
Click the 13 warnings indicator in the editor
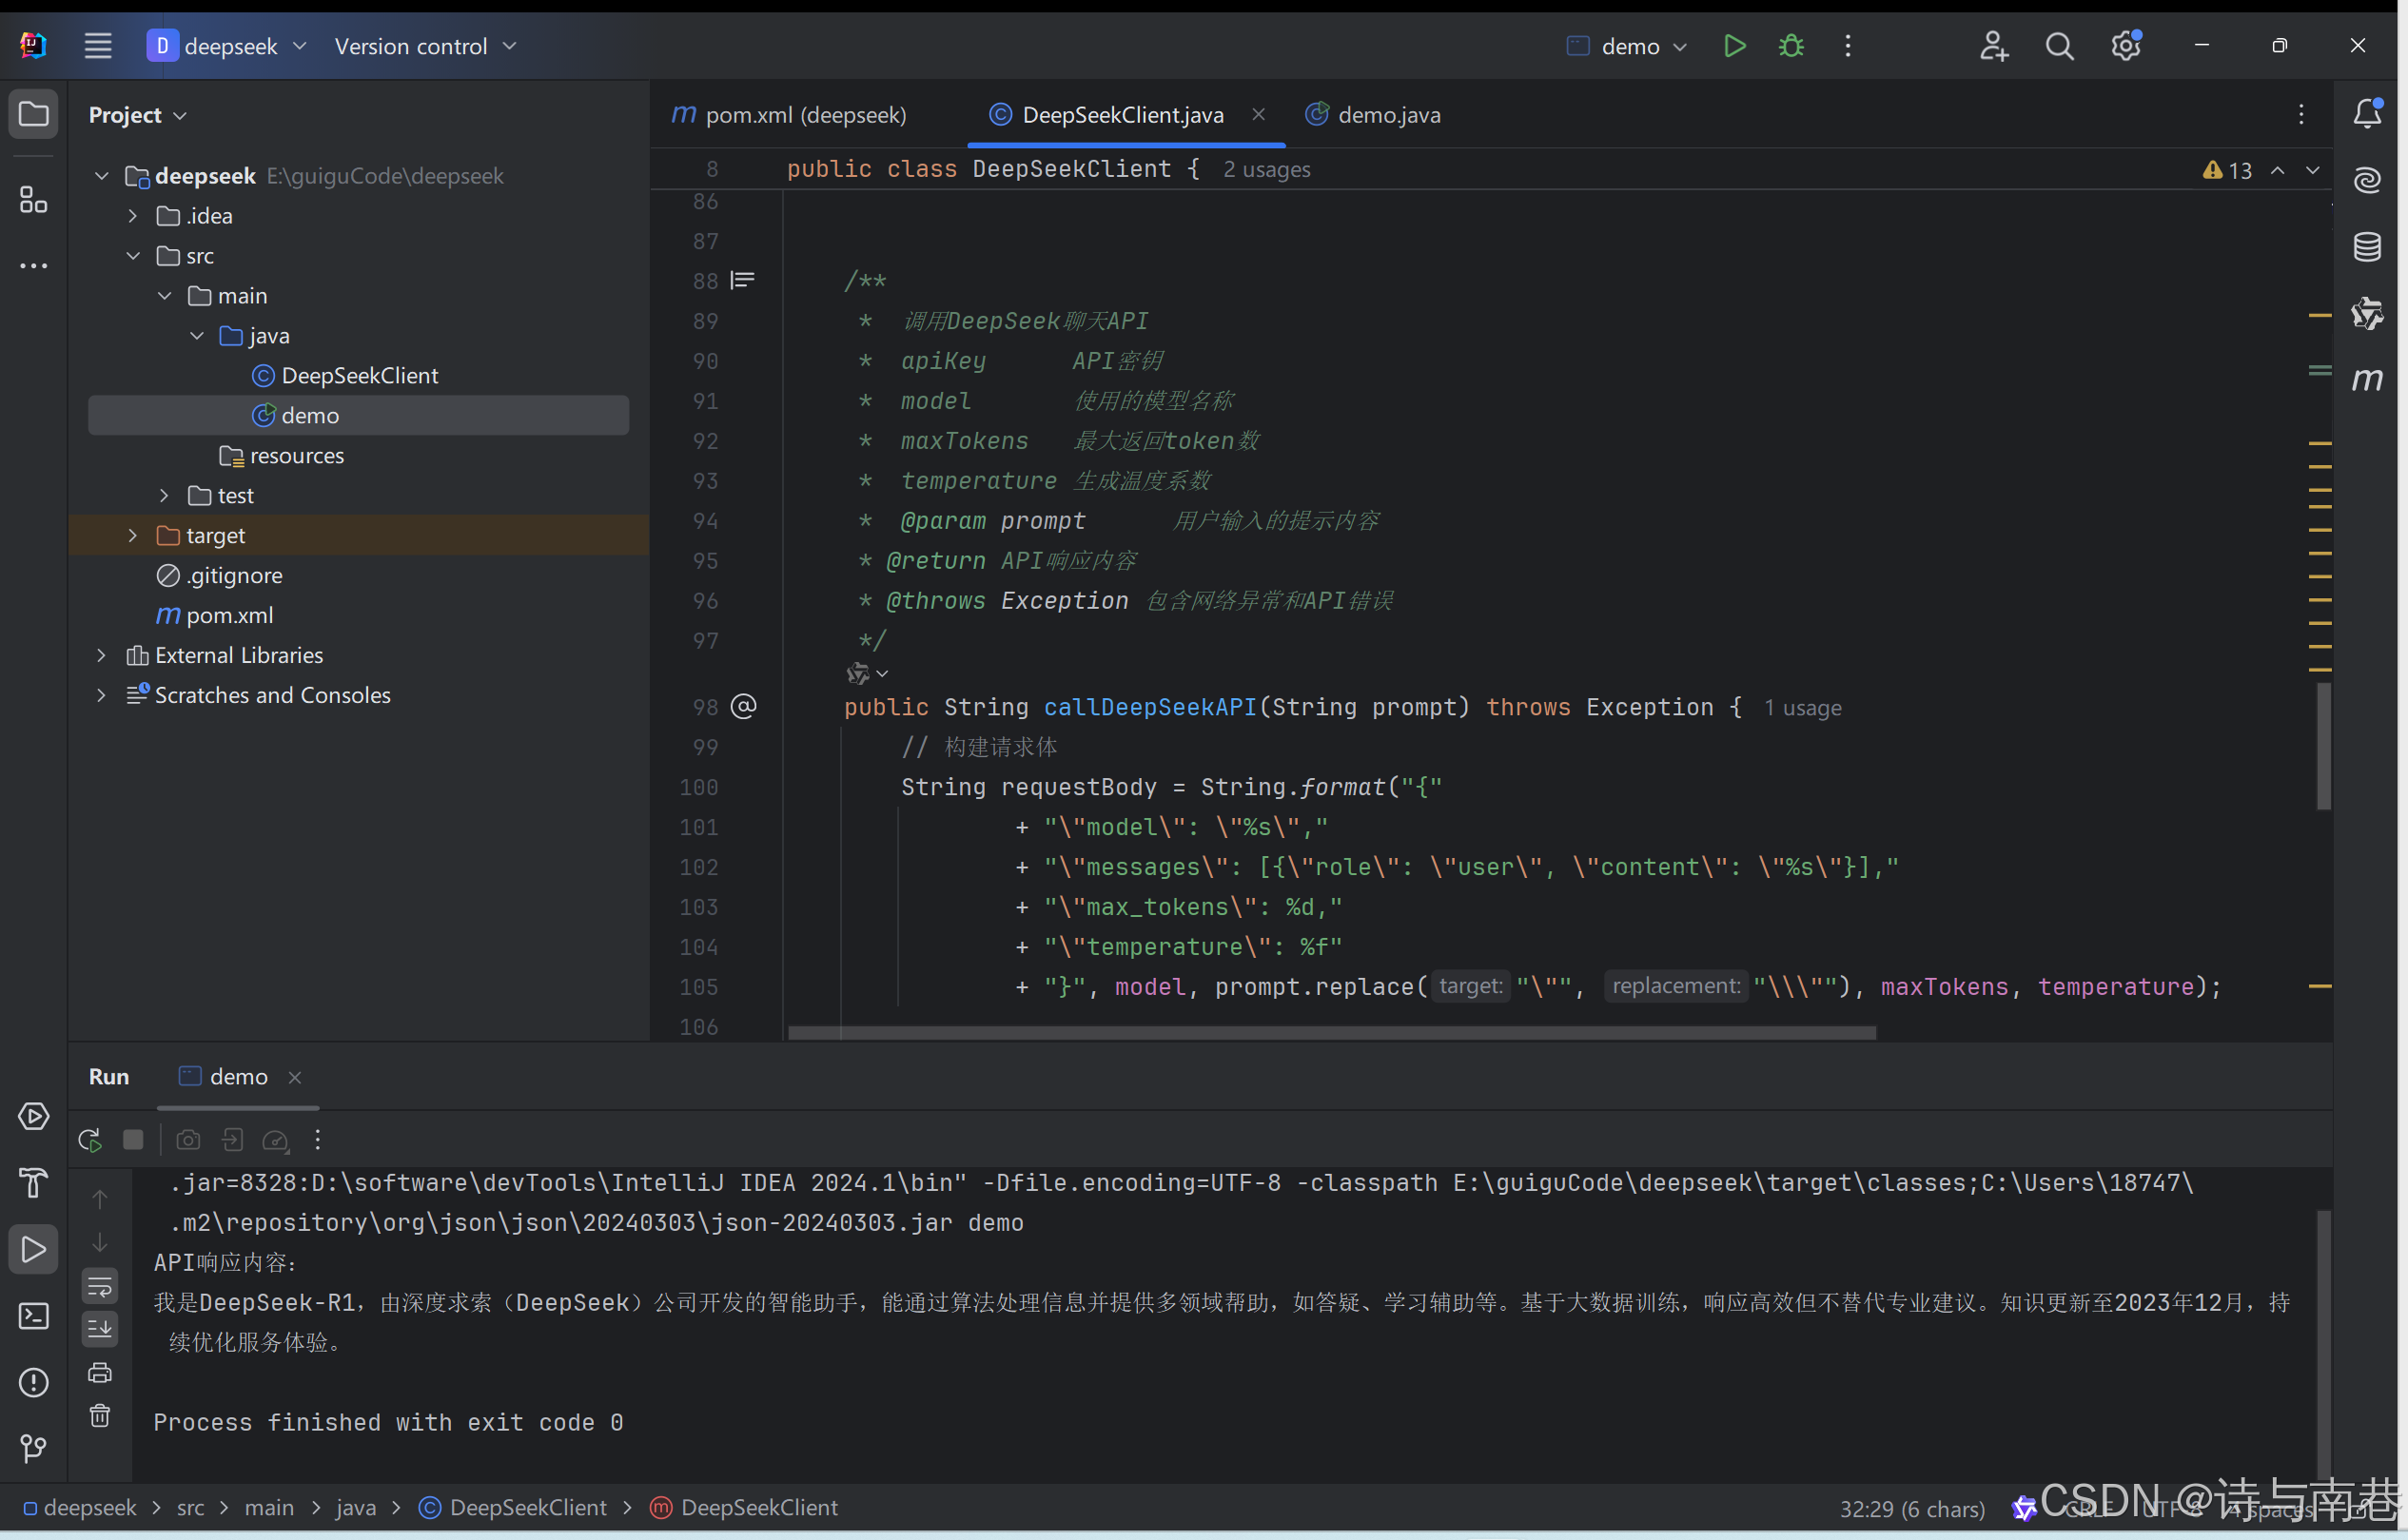pyautogui.click(x=2228, y=171)
